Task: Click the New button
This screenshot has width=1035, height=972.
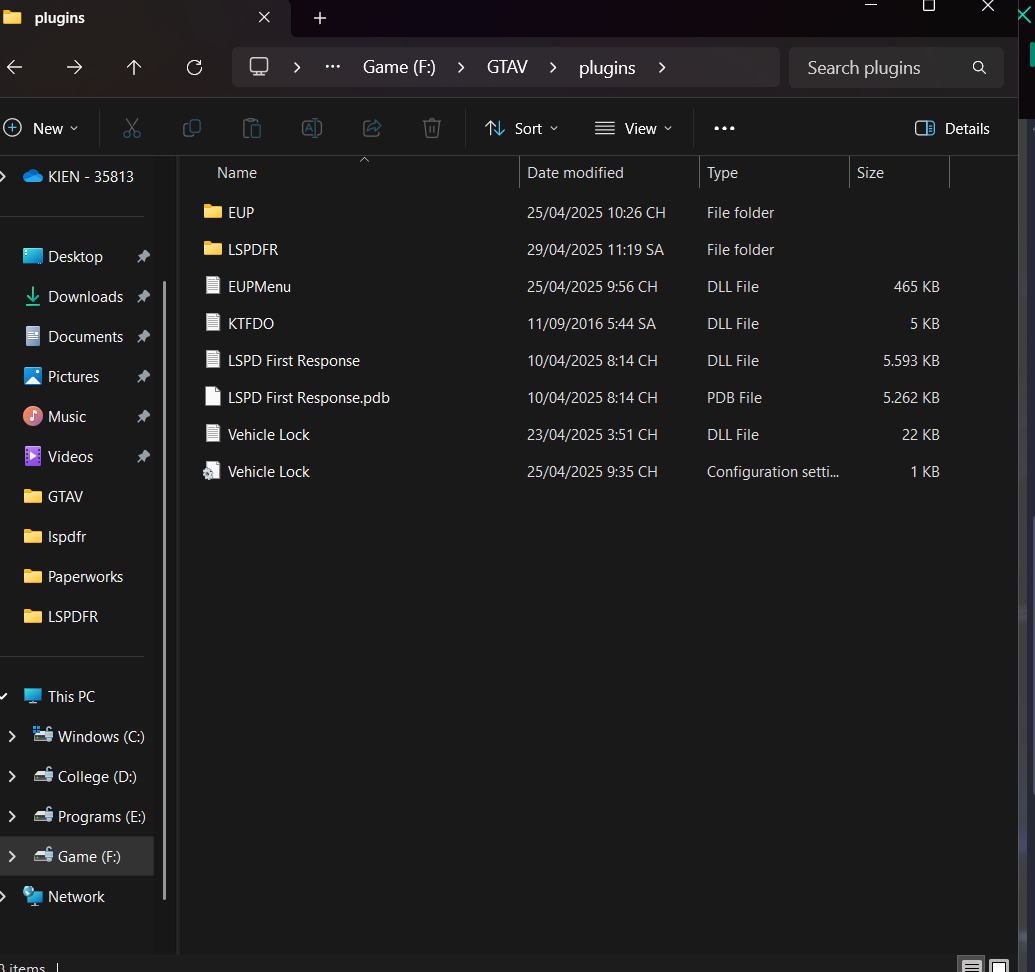Action: tap(40, 128)
